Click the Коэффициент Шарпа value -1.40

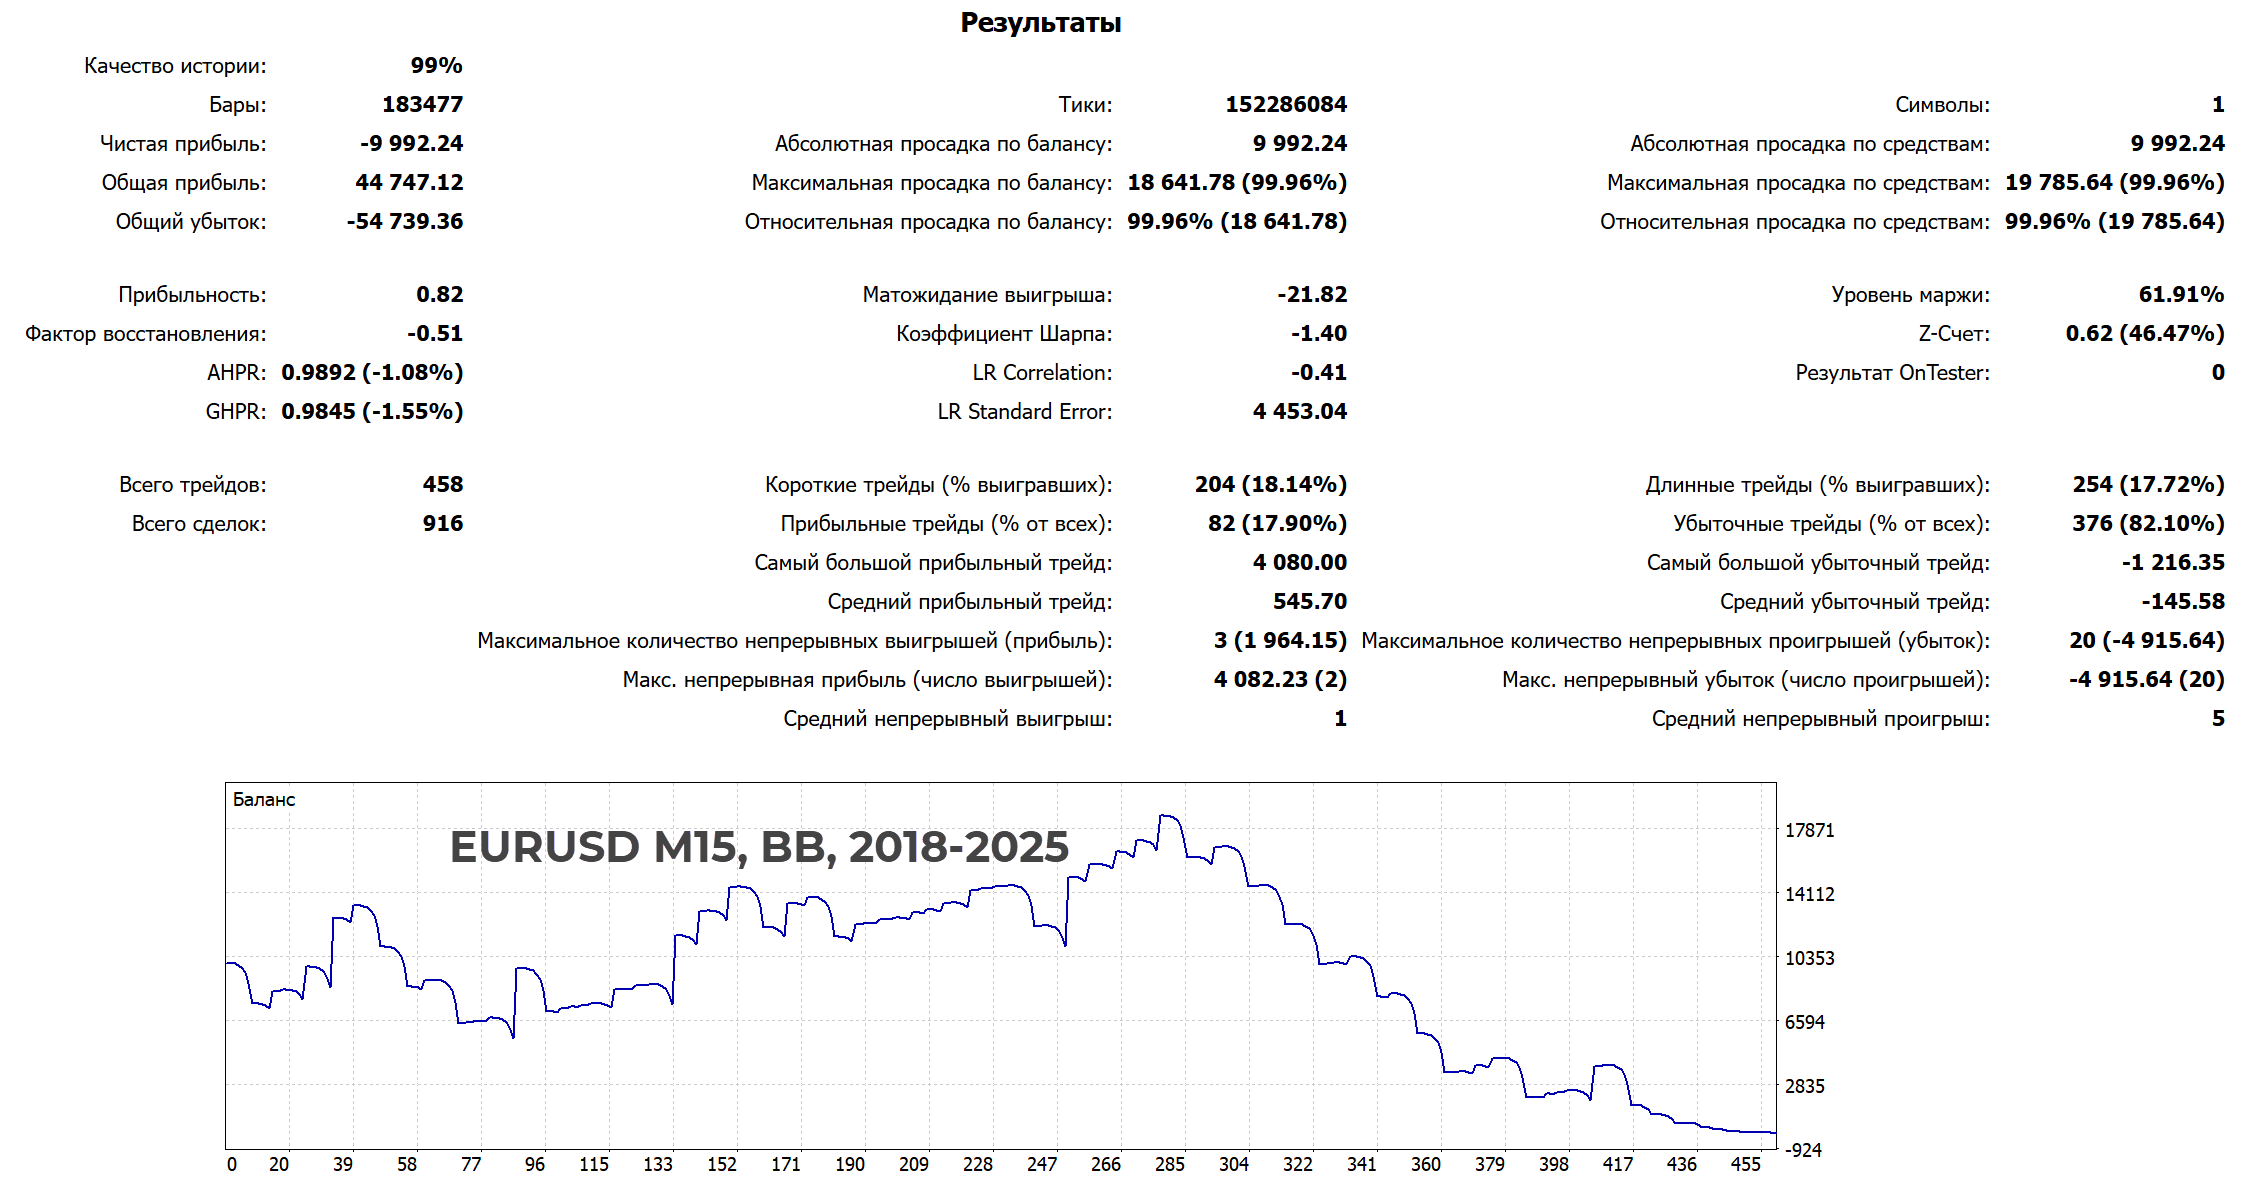(x=1318, y=333)
